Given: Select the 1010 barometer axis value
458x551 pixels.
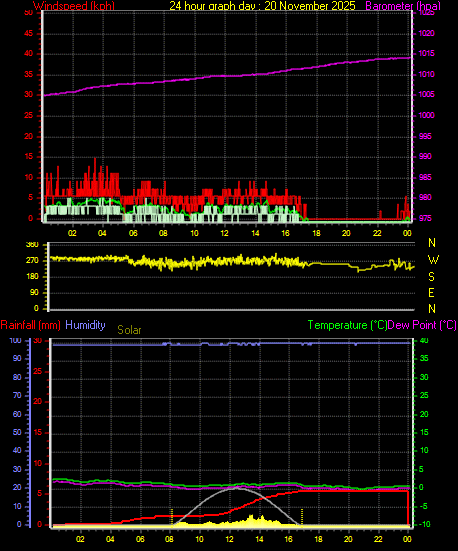Looking at the screenshot, I should (x=426, y=74).
